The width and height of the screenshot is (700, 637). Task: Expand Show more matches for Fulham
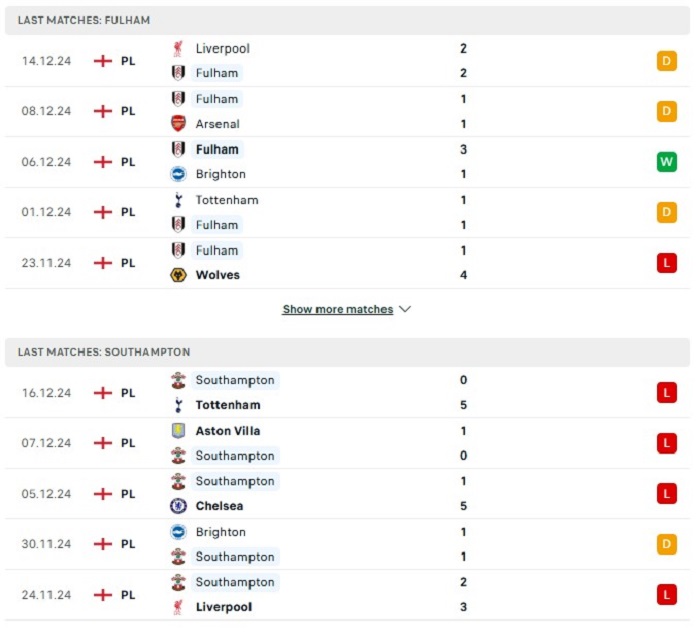(338, 309)
